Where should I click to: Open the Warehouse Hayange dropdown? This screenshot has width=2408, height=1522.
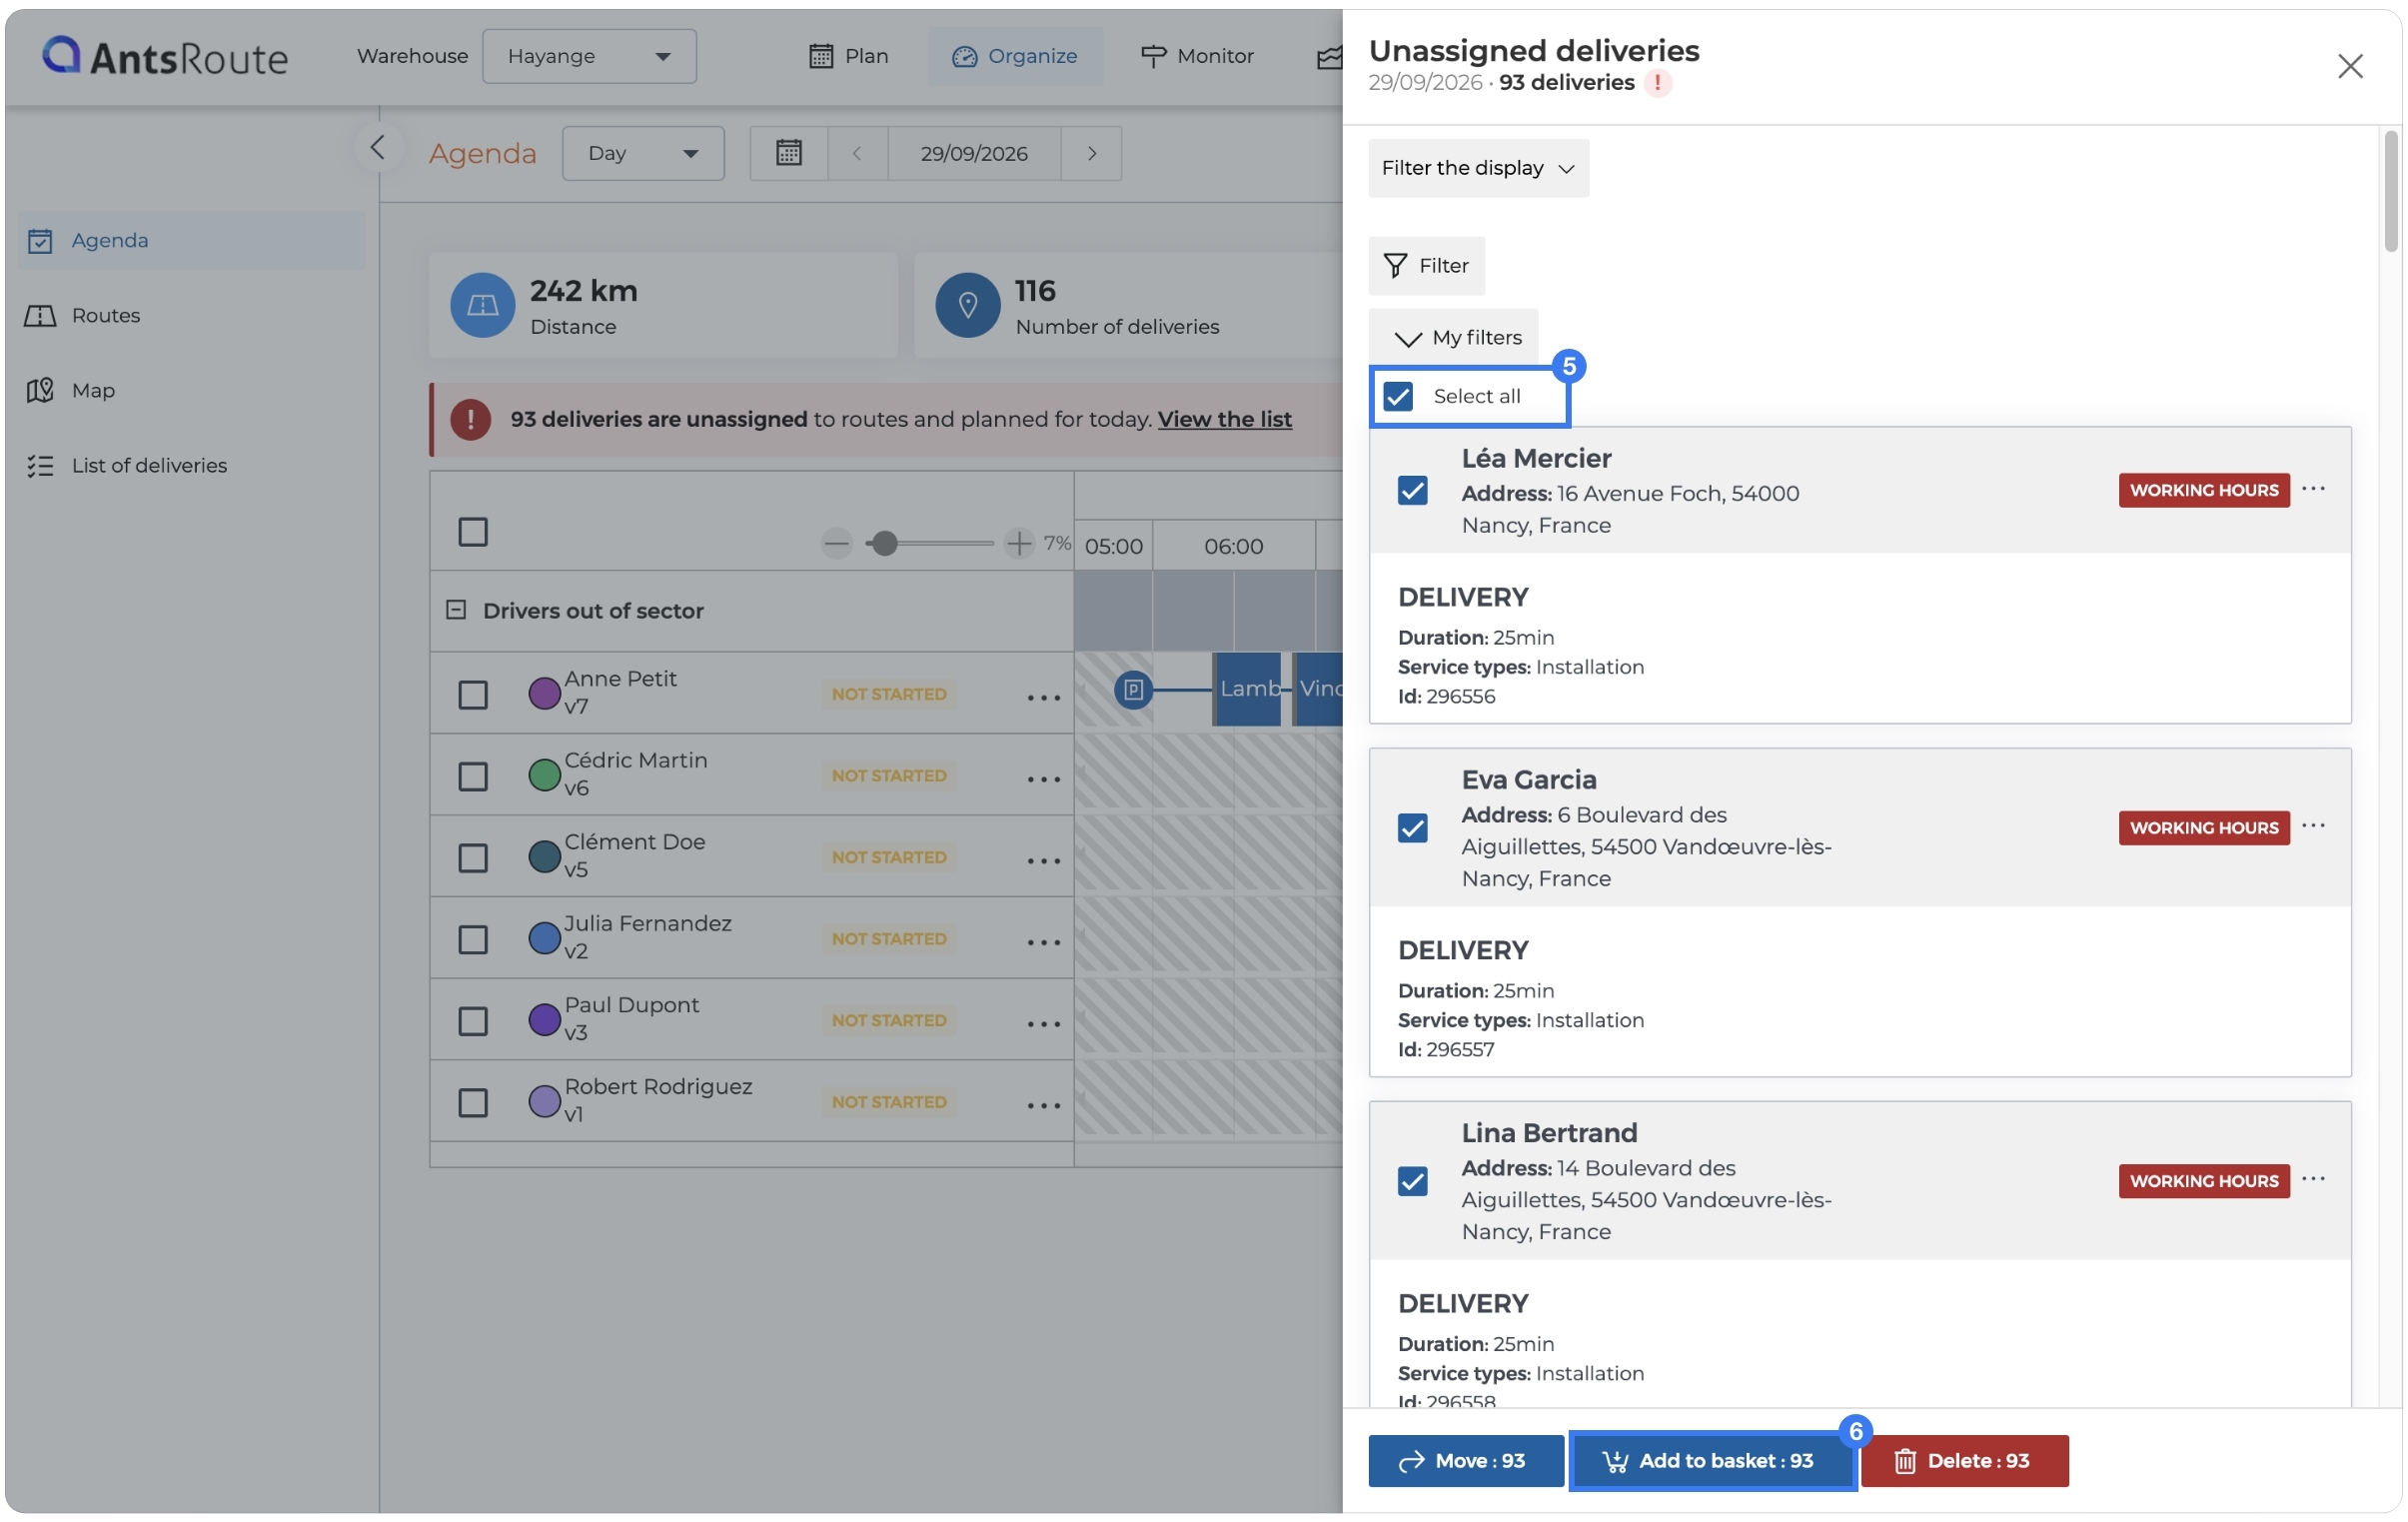pos(589,56)
